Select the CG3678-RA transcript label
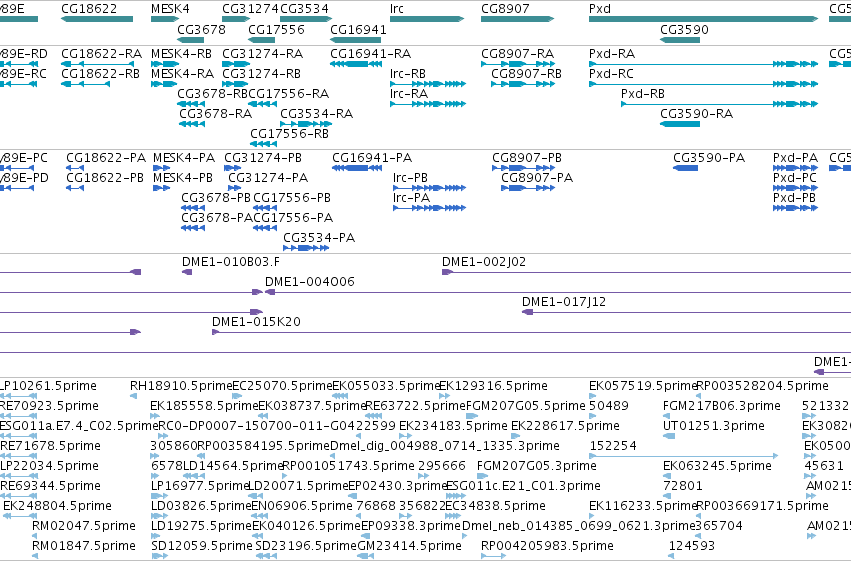 coord(215,114)
